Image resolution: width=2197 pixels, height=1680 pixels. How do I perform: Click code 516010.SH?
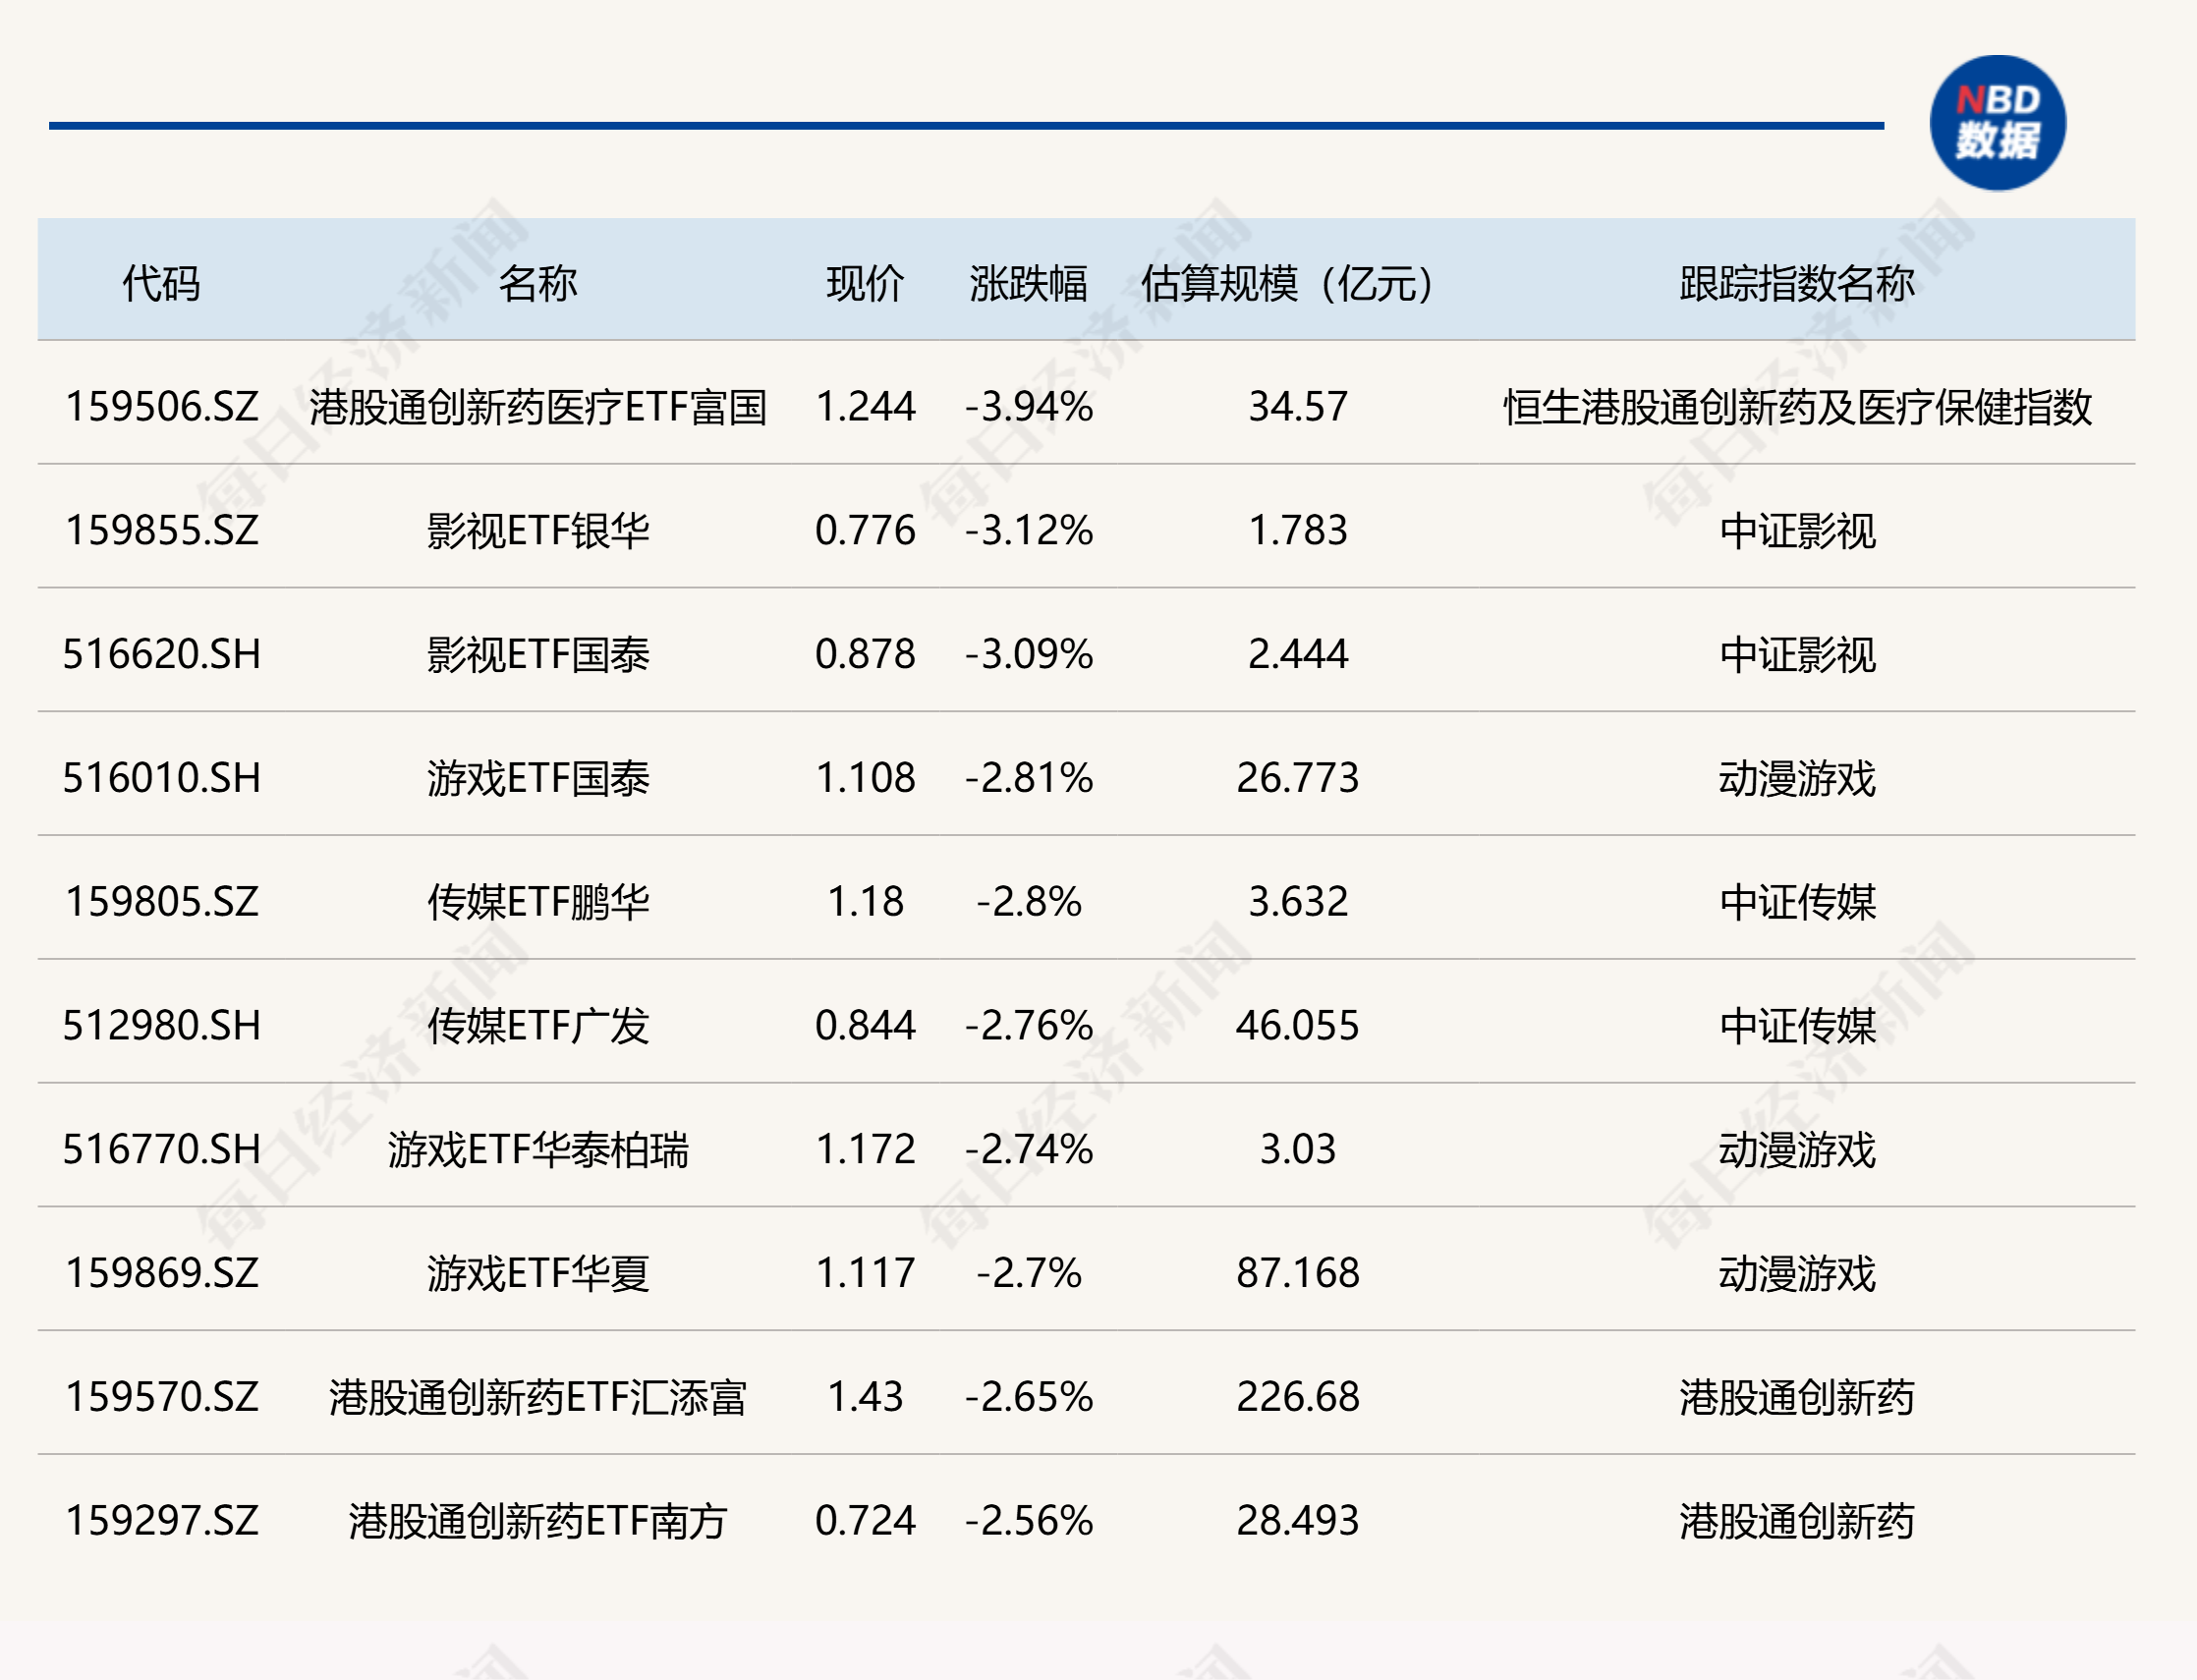coord(161,779)
